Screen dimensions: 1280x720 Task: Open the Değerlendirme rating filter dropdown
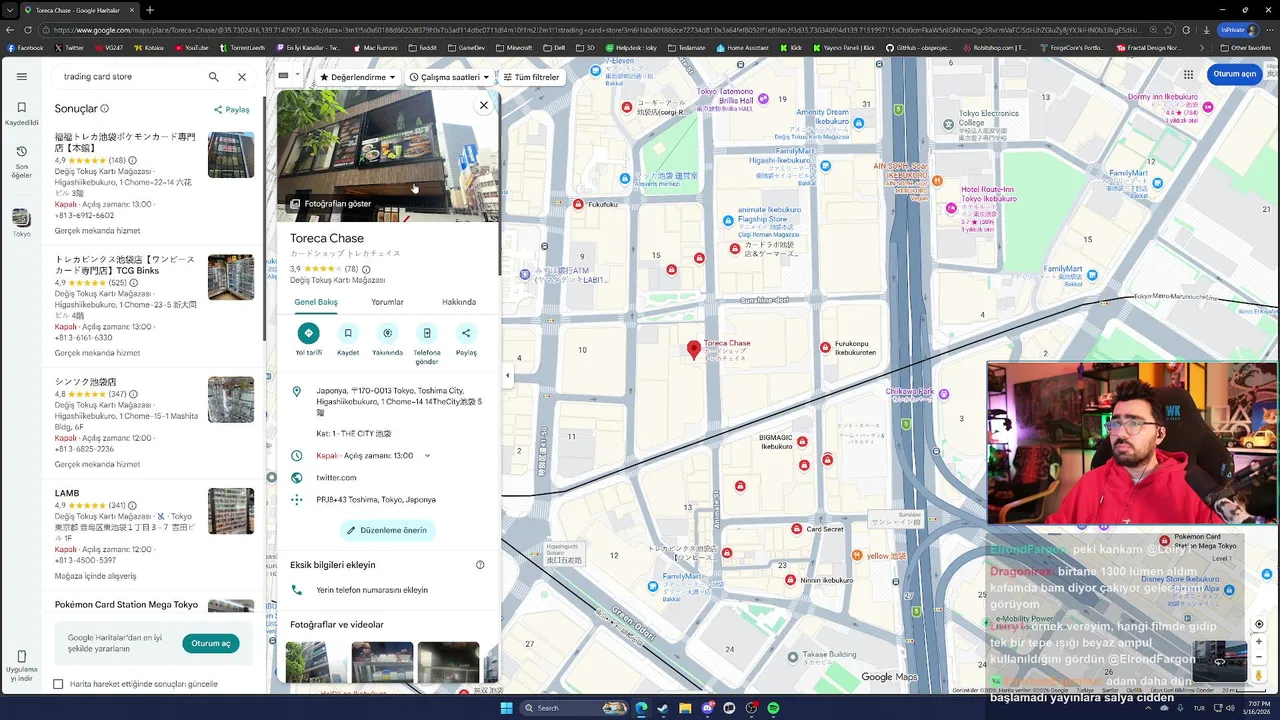click(357, 77)
